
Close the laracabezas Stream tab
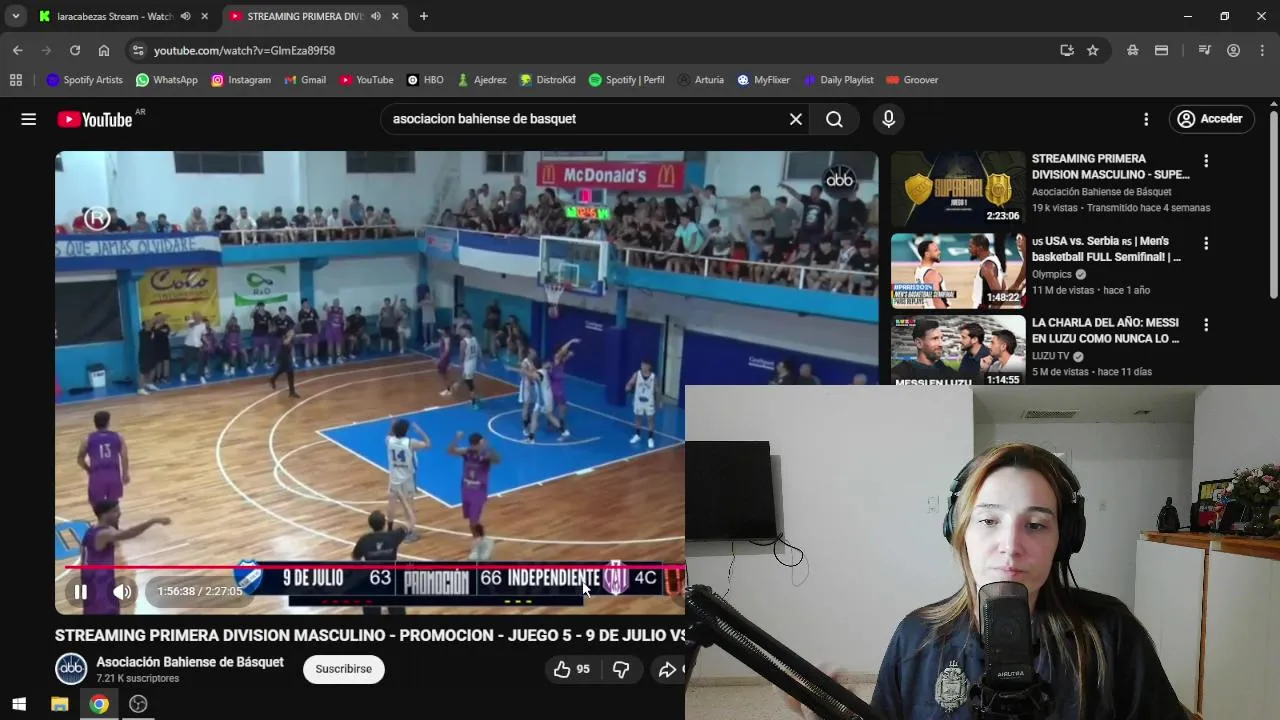coord(205,16)
